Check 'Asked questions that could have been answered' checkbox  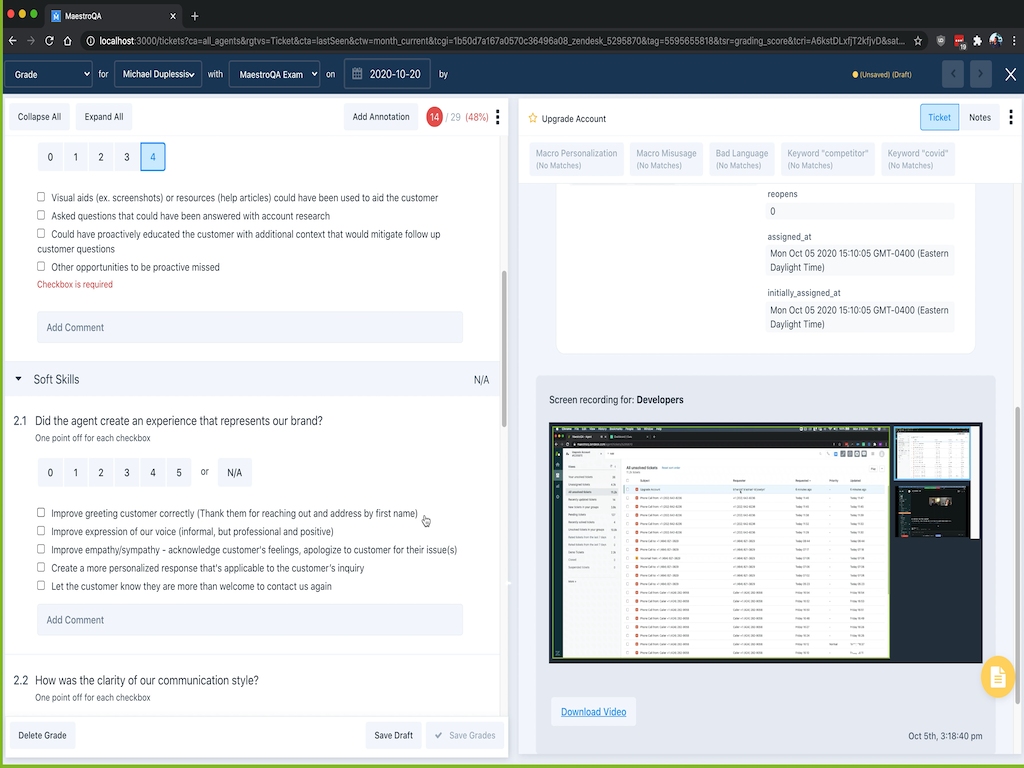[x=40, y=215]
